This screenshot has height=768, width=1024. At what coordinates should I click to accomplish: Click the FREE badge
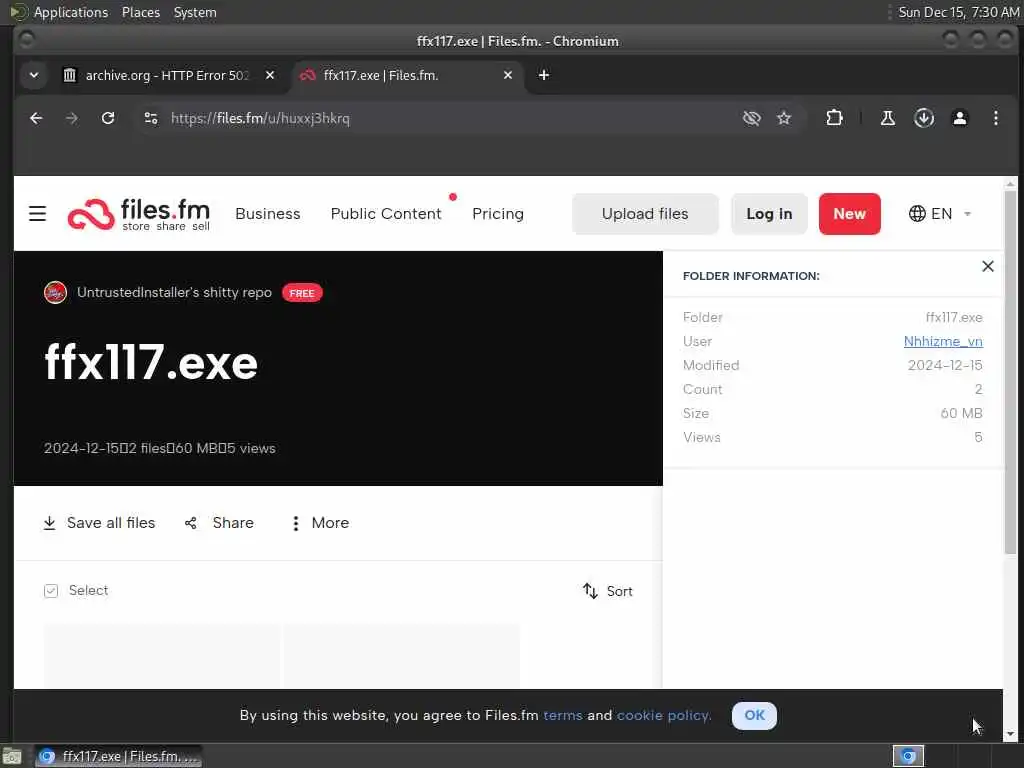tap(302, 293)
